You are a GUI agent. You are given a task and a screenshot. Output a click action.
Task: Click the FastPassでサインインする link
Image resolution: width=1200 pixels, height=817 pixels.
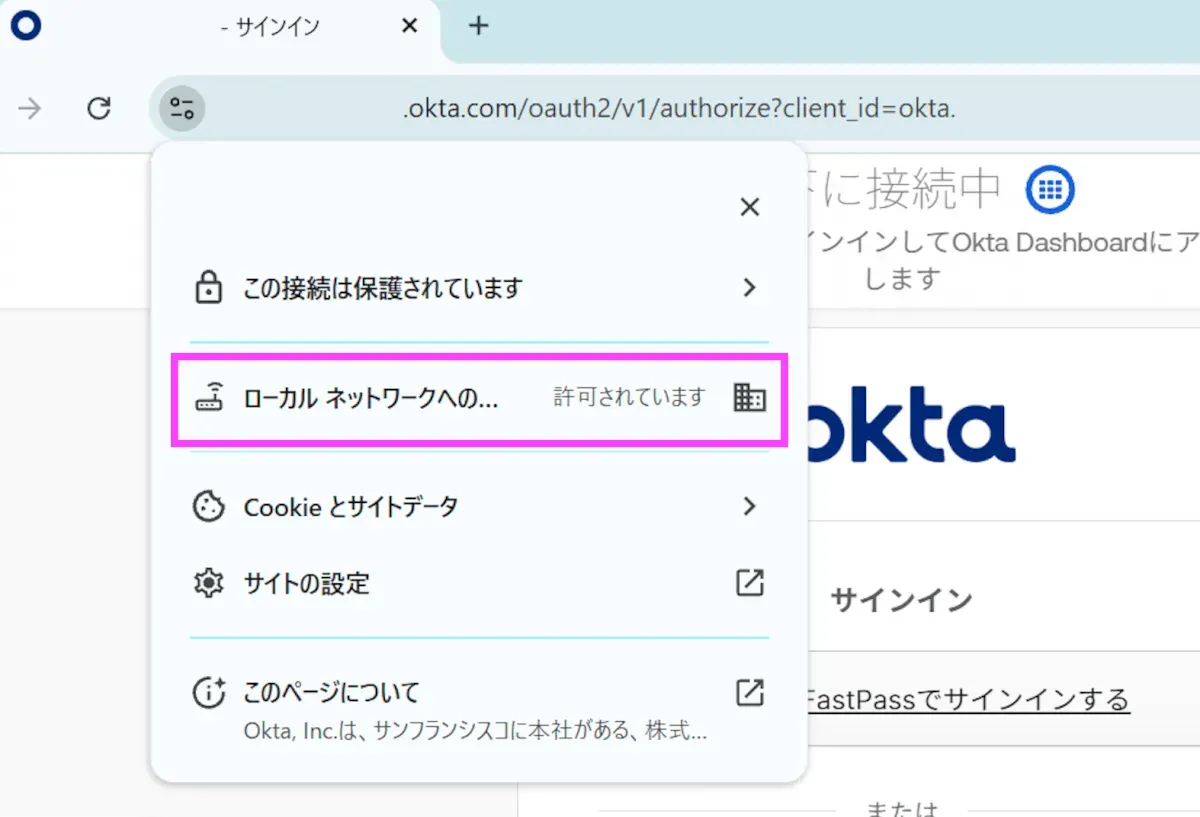[966, 698]
